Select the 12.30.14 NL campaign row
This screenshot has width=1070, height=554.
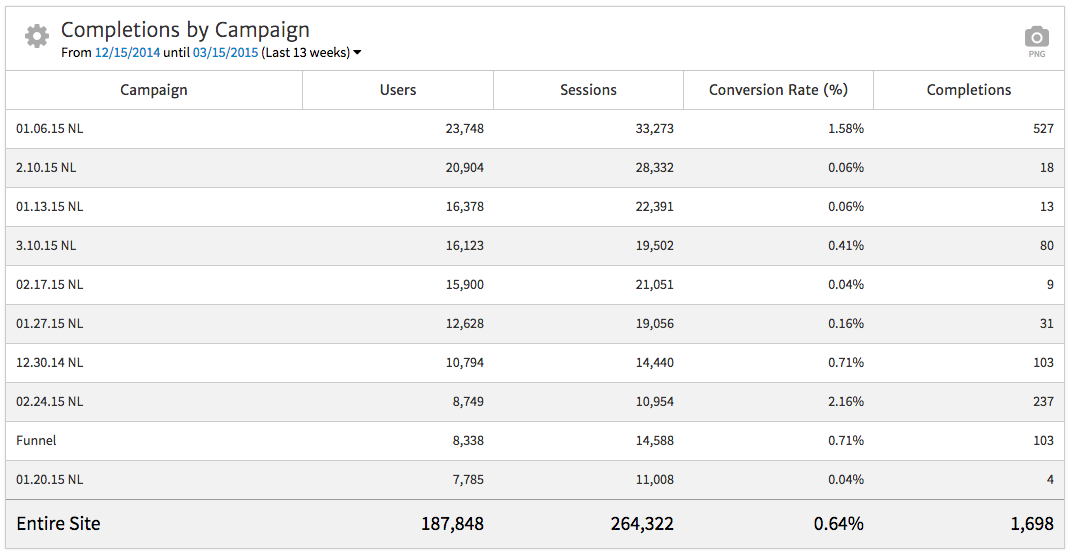50,363
